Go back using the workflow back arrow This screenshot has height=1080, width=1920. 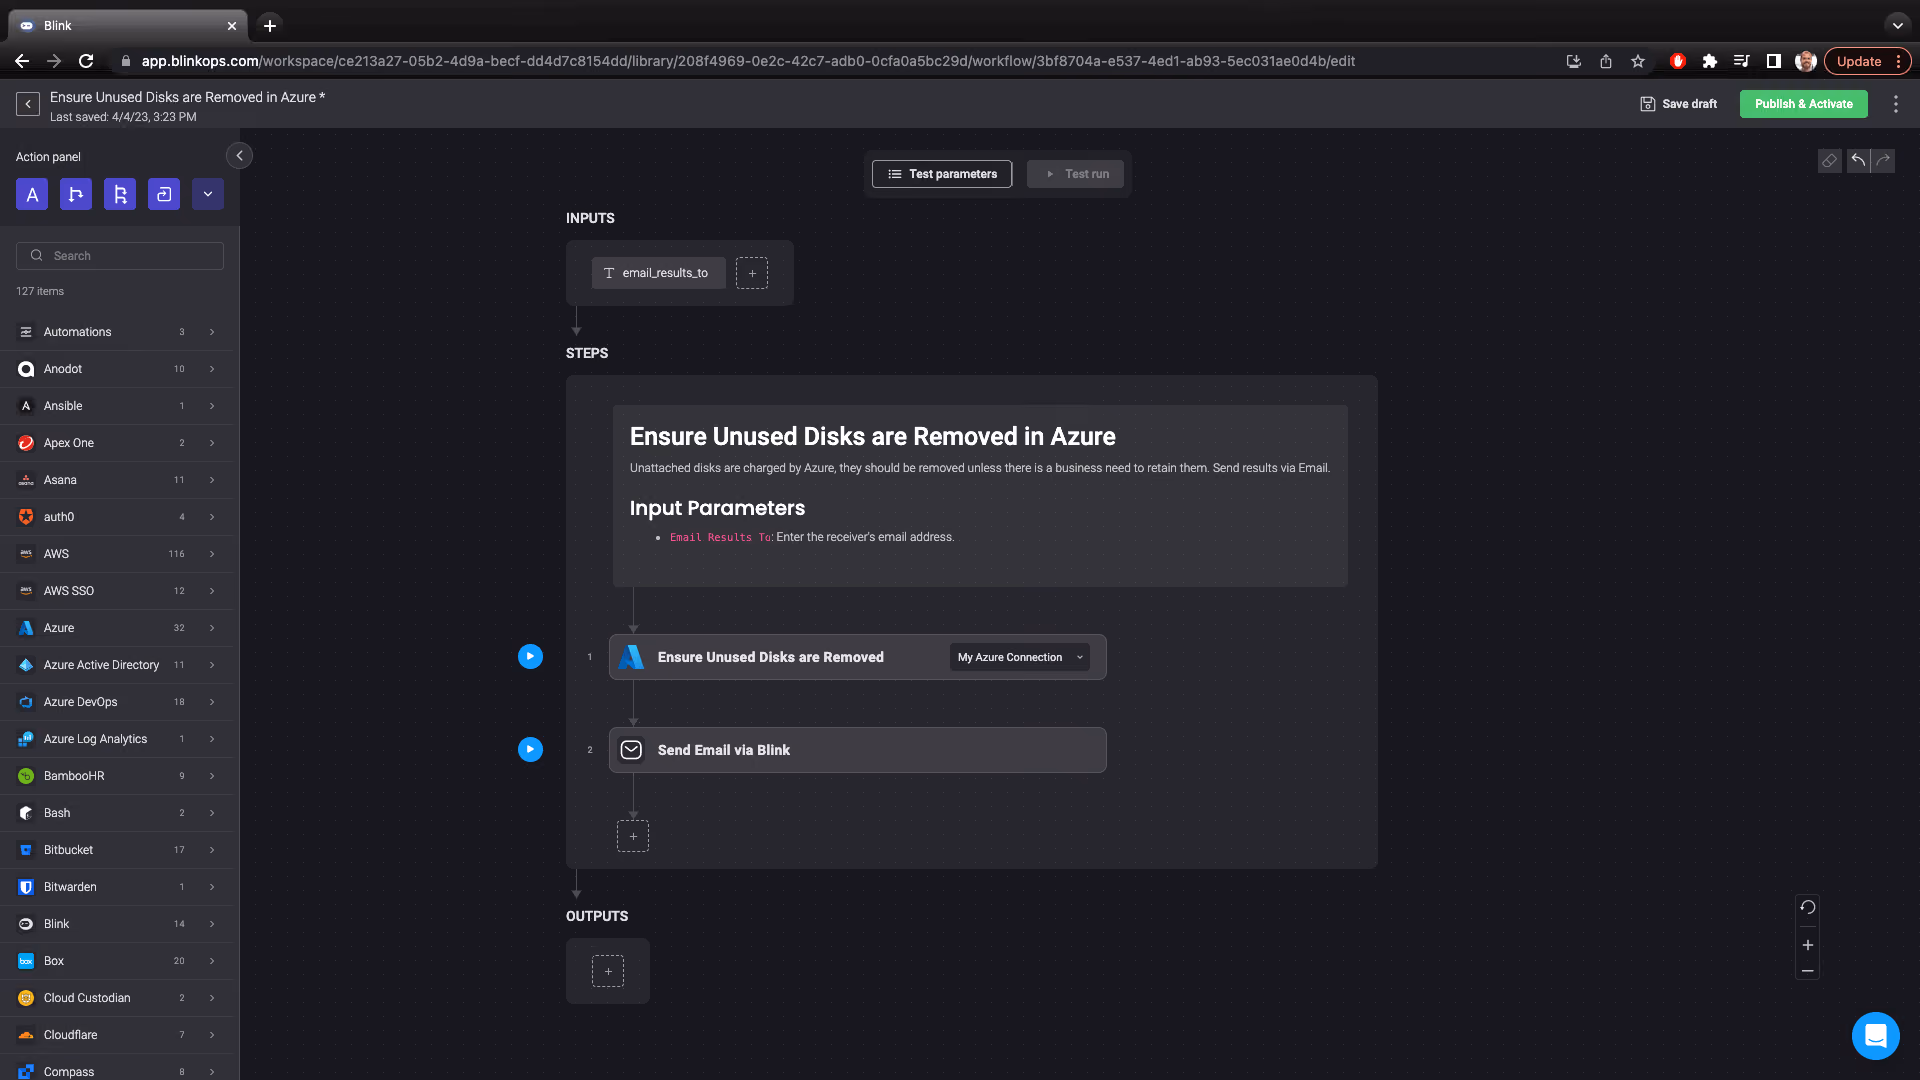(x=28, y=104)
